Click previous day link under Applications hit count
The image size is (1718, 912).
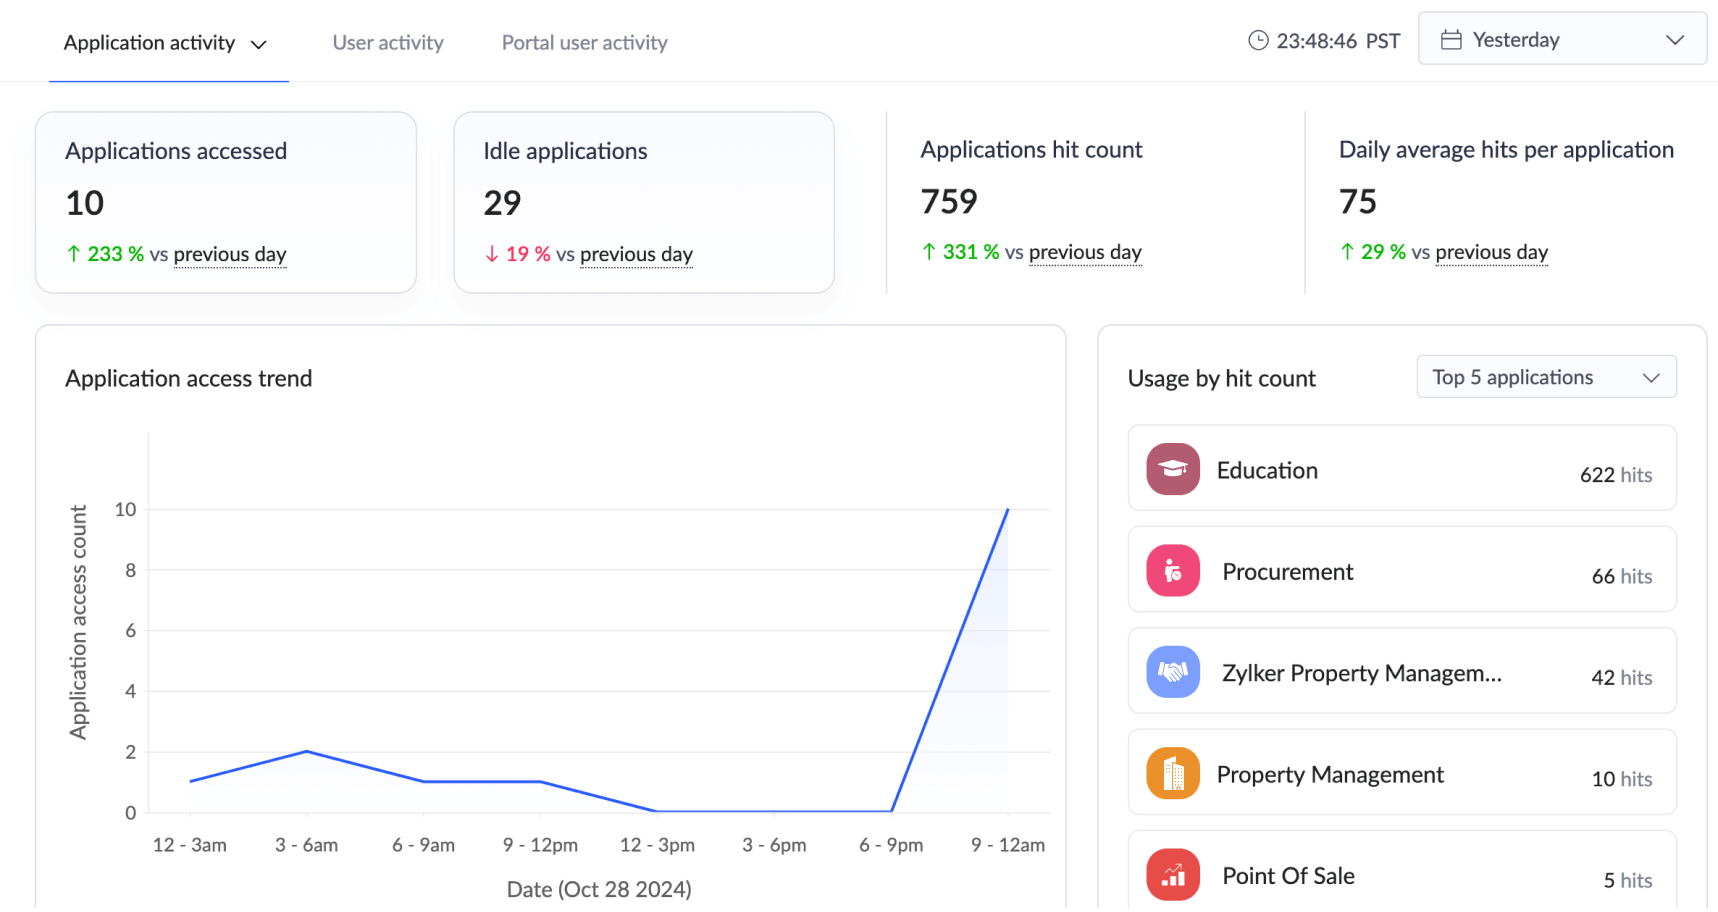[x=1085, y=252]
